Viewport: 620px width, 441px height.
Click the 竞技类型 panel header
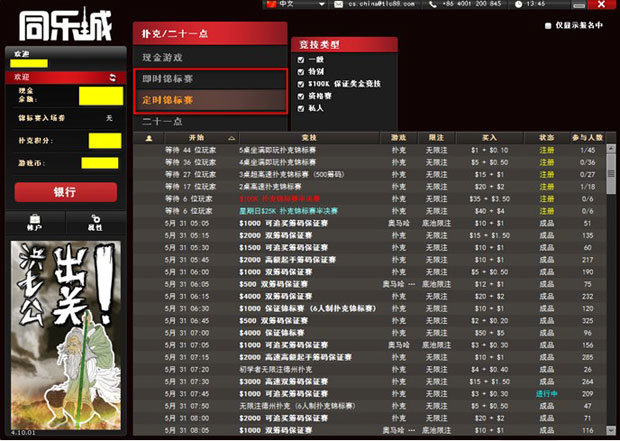pyautogui.click(x=344, y=45)
